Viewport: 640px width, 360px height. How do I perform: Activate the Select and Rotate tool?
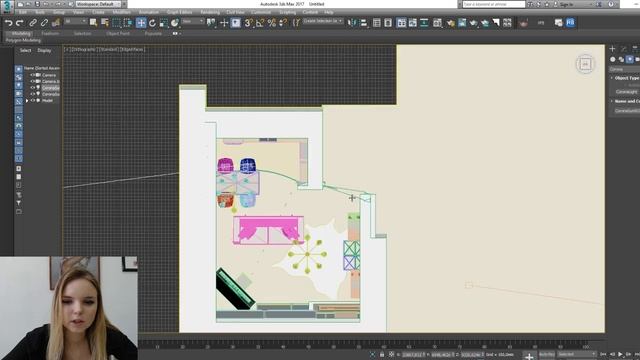point(152,23)
